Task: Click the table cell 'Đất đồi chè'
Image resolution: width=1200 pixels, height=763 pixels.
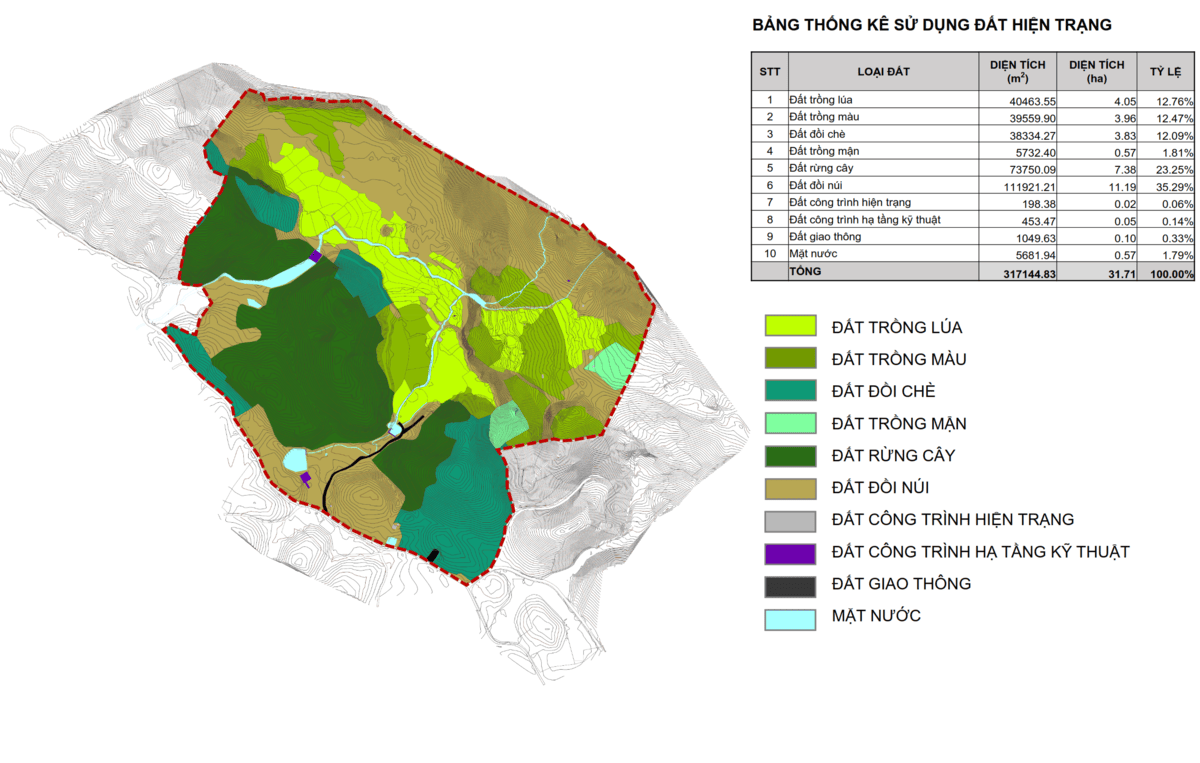Action: pos(817,134)
